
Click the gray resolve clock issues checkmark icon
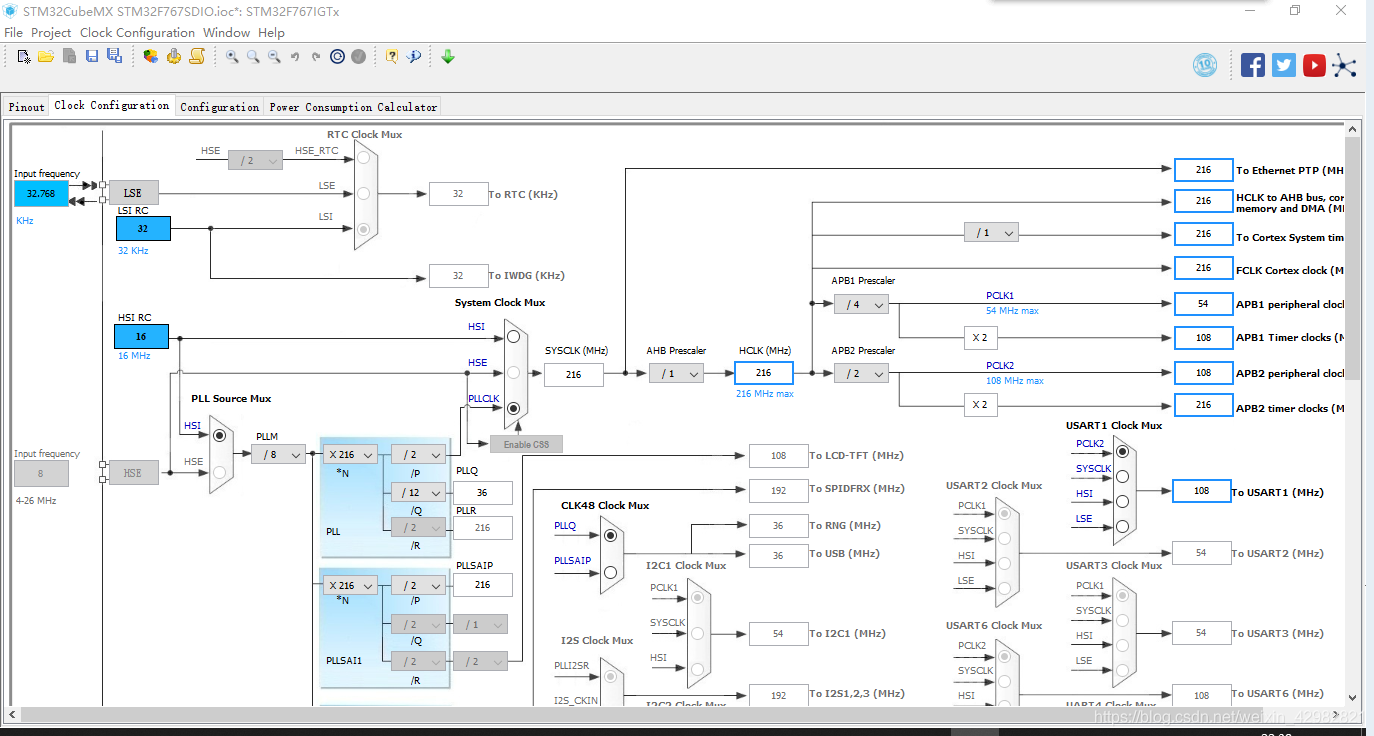pos(358,57)
